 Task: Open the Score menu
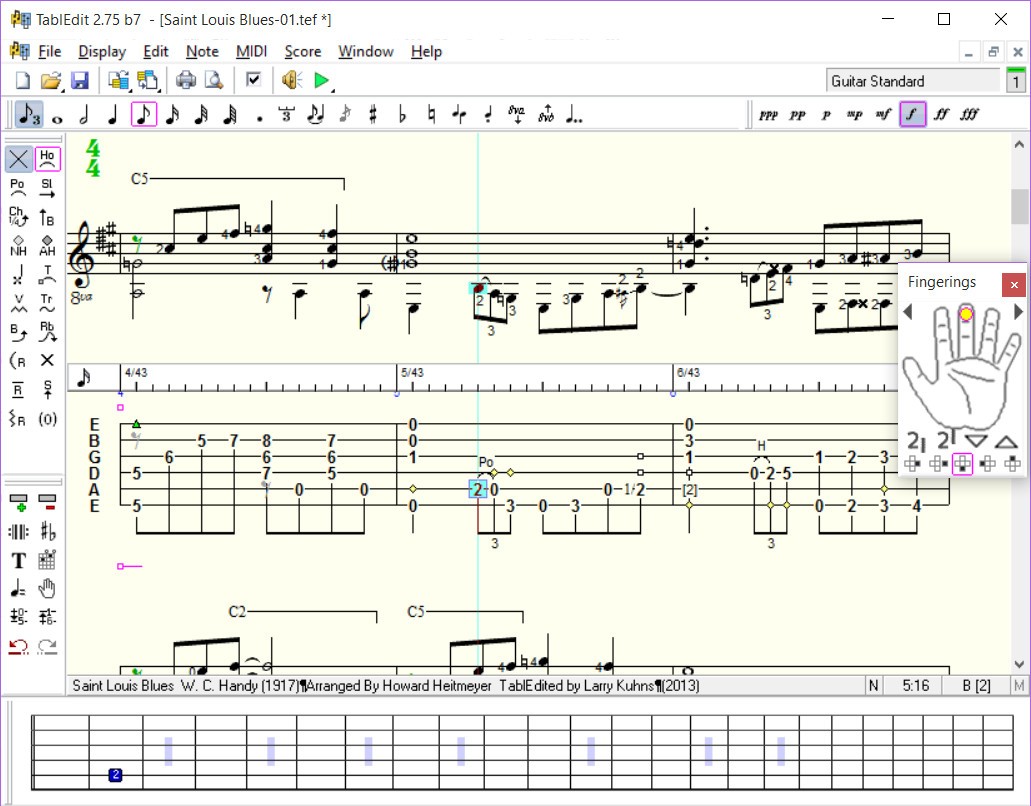tap(302, 51)
